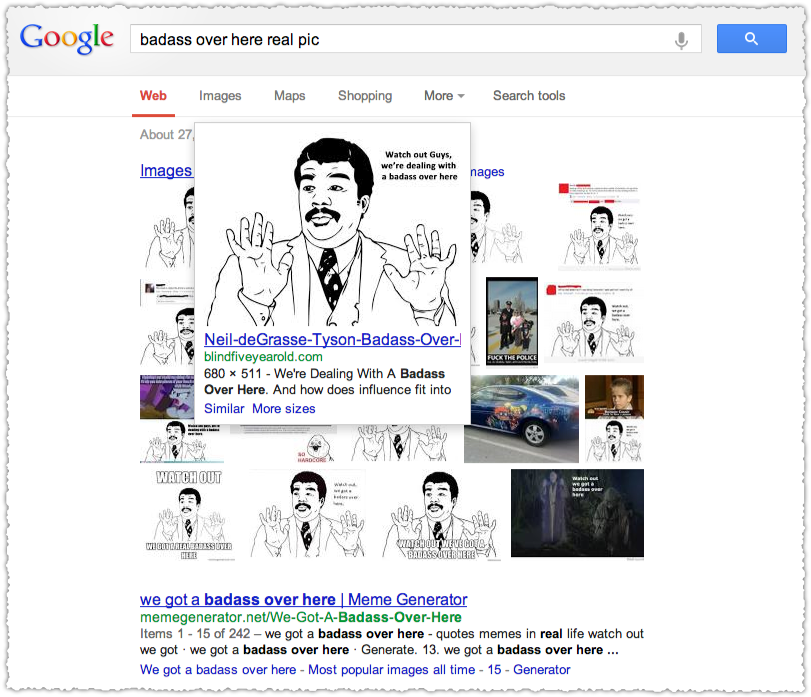
Task: Open the dark ghostly figure meme thumbnail
Action: [577, 513]
